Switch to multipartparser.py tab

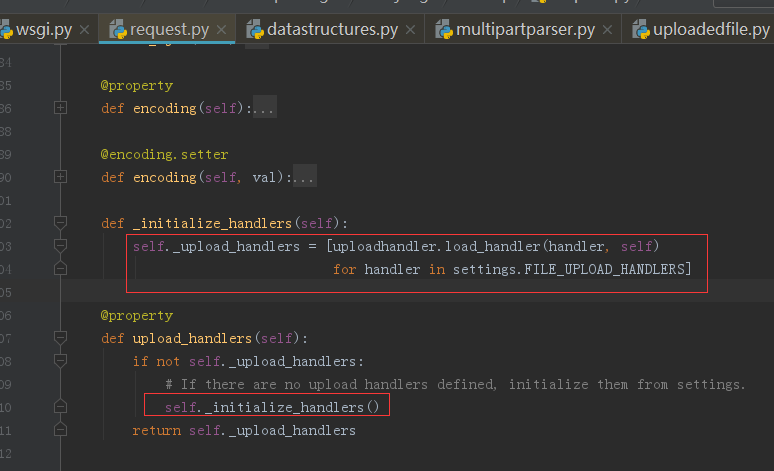click(x=525, y=30)
